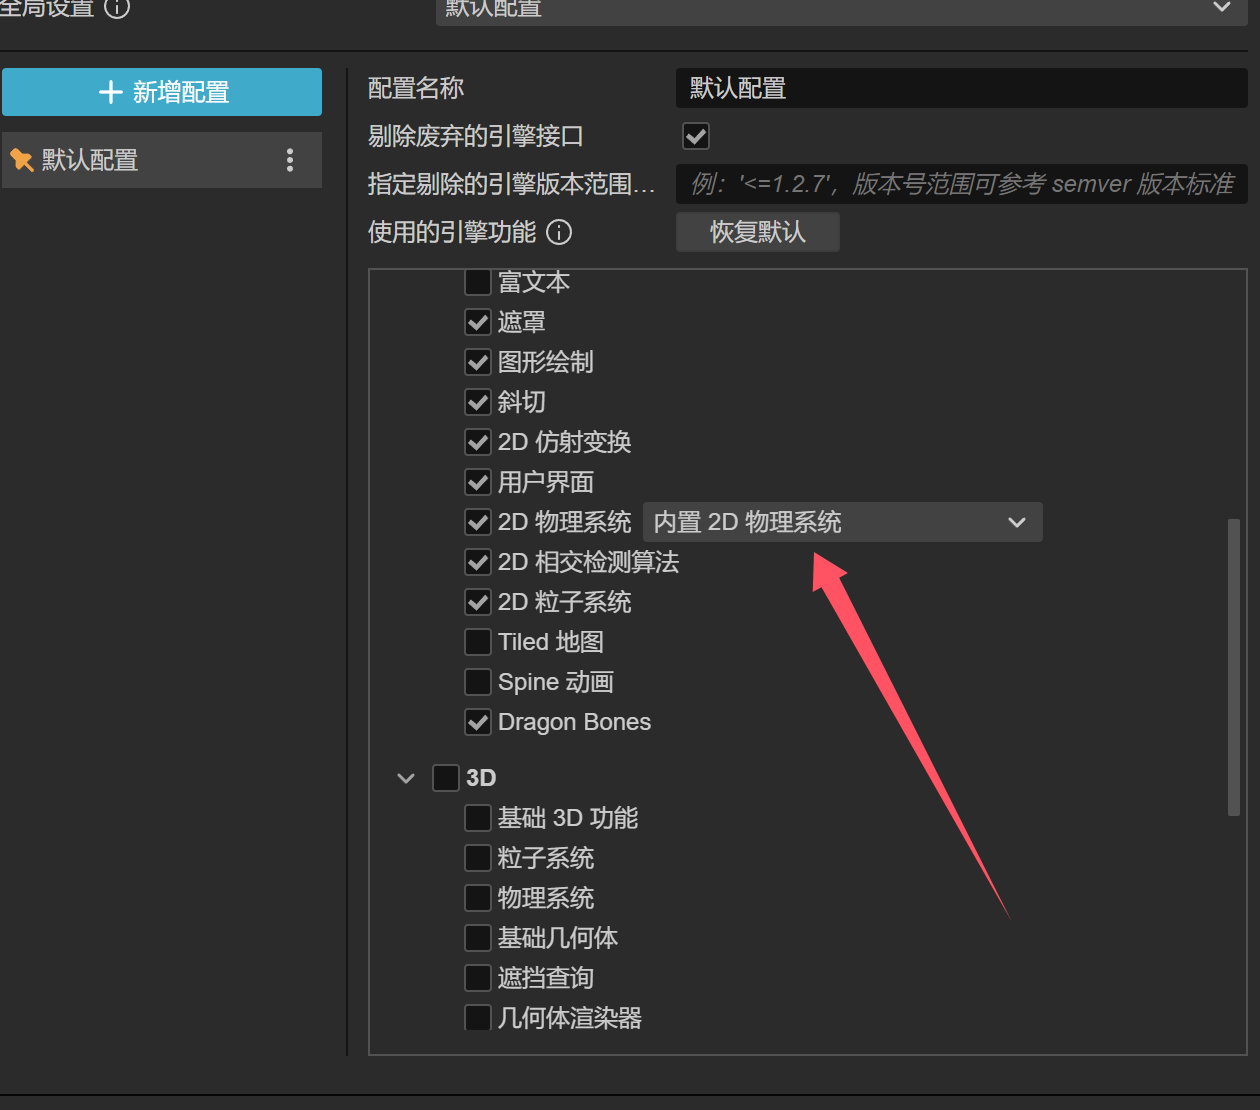Select the 默认配置 item in sidebar
The width and height of the screenshot is (1260, 1110).
pos(162,160)
